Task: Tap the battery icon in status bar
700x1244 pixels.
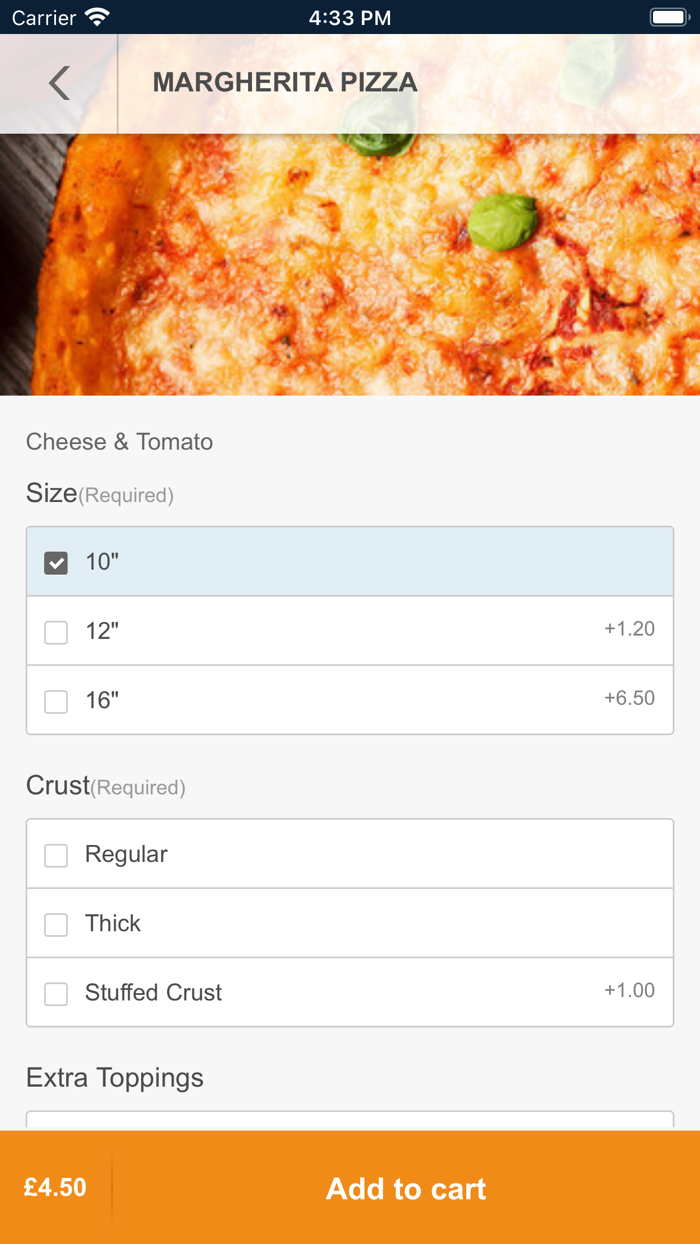Action: coord(668,17)
